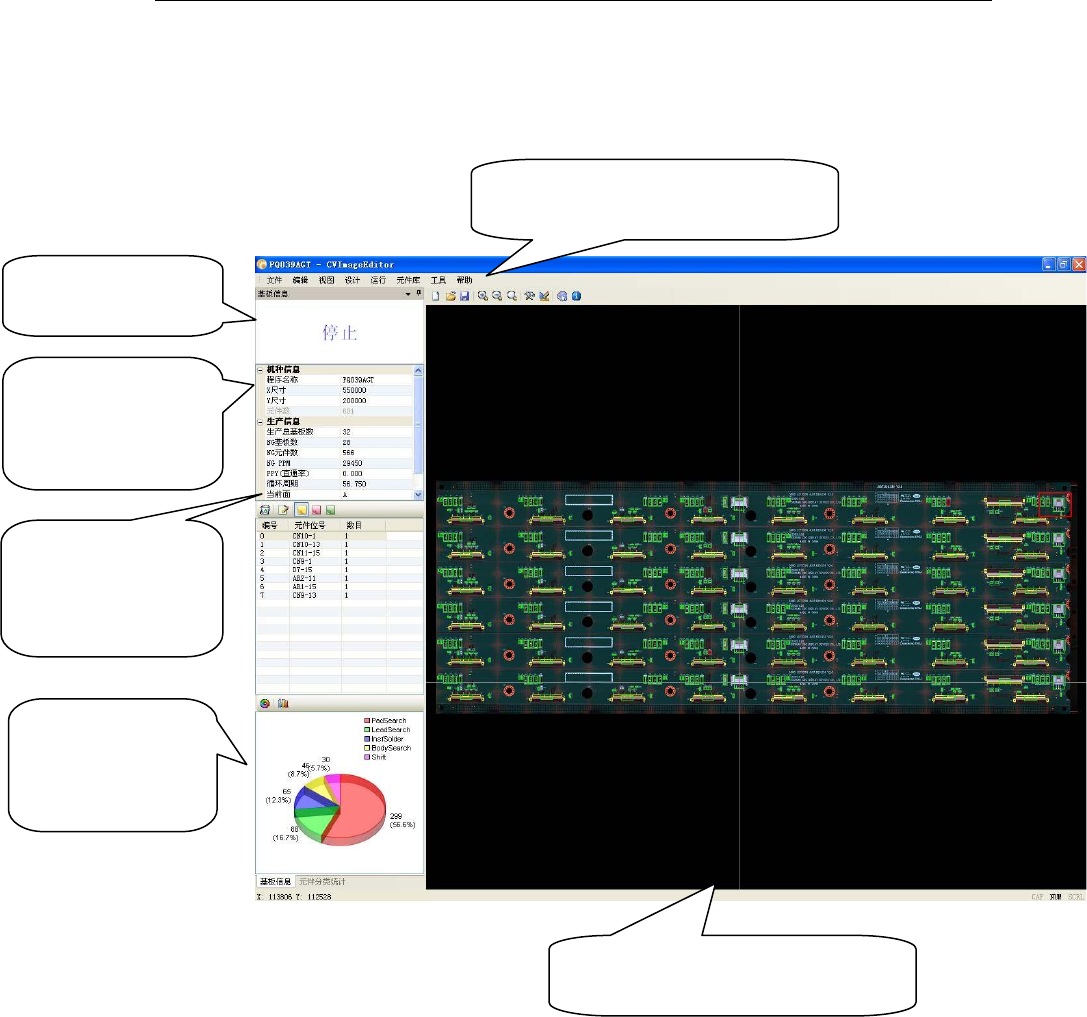Viewport: 1087px width, 1017px height.
Task: Click the New file toolbar icon
Action: (436, 296)
